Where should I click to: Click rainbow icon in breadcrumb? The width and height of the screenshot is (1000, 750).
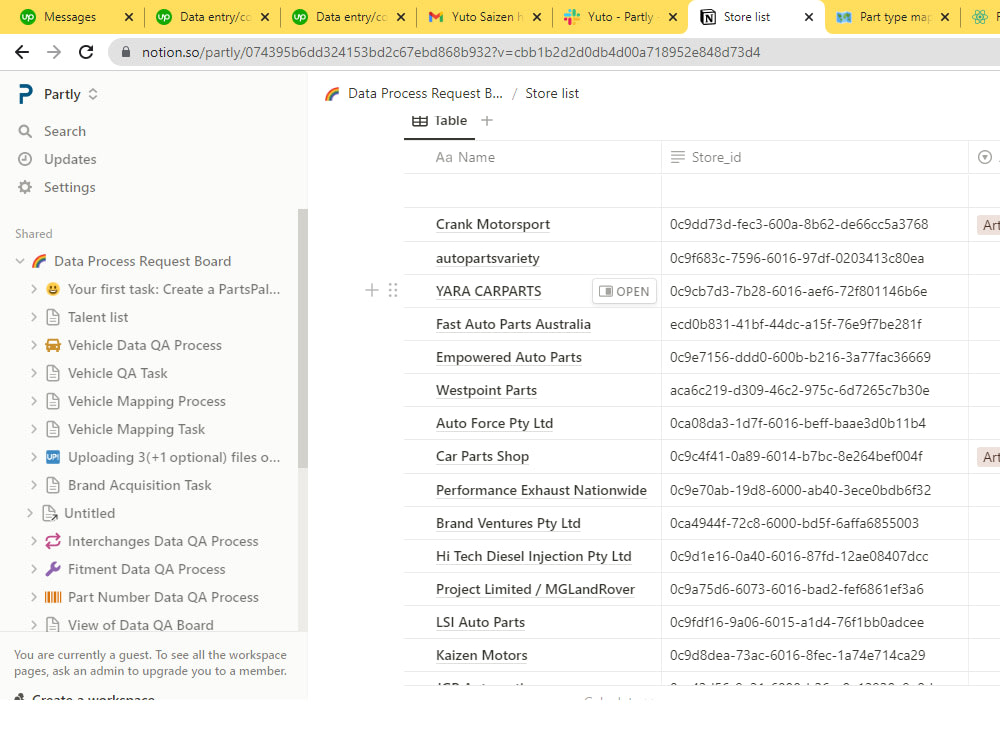tap(332, 94)
